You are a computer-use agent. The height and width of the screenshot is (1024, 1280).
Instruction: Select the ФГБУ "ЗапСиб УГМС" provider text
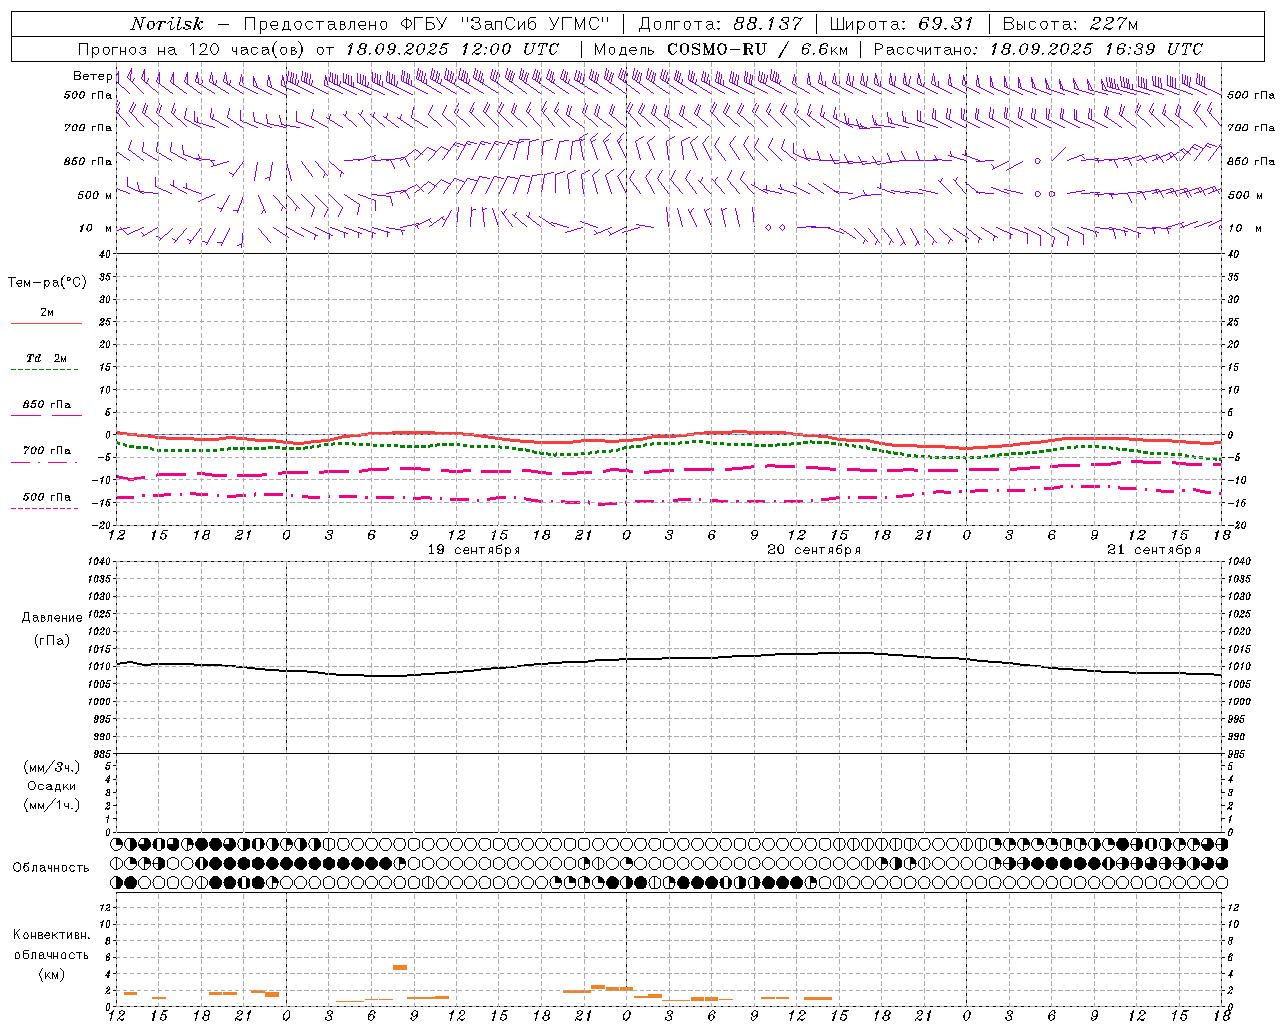[x=505, y=24]
